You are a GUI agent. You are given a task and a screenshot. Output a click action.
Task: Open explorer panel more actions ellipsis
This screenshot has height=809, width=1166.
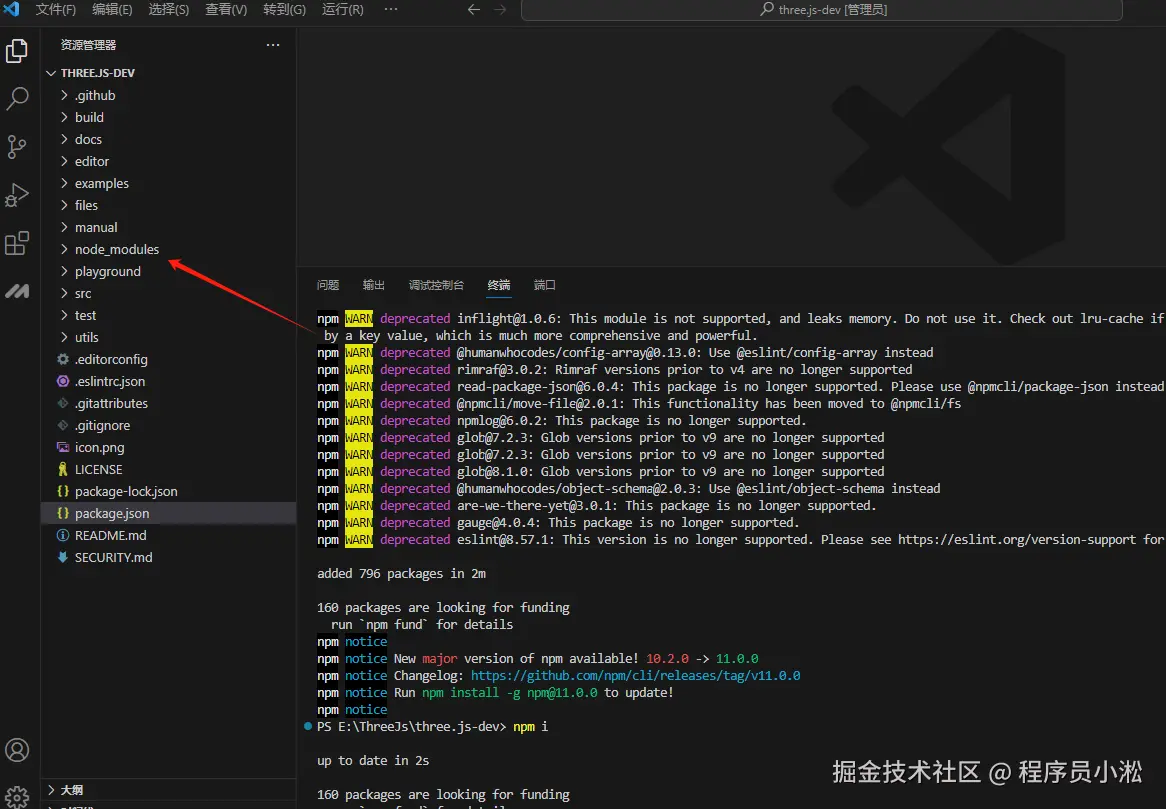[273, 45]
